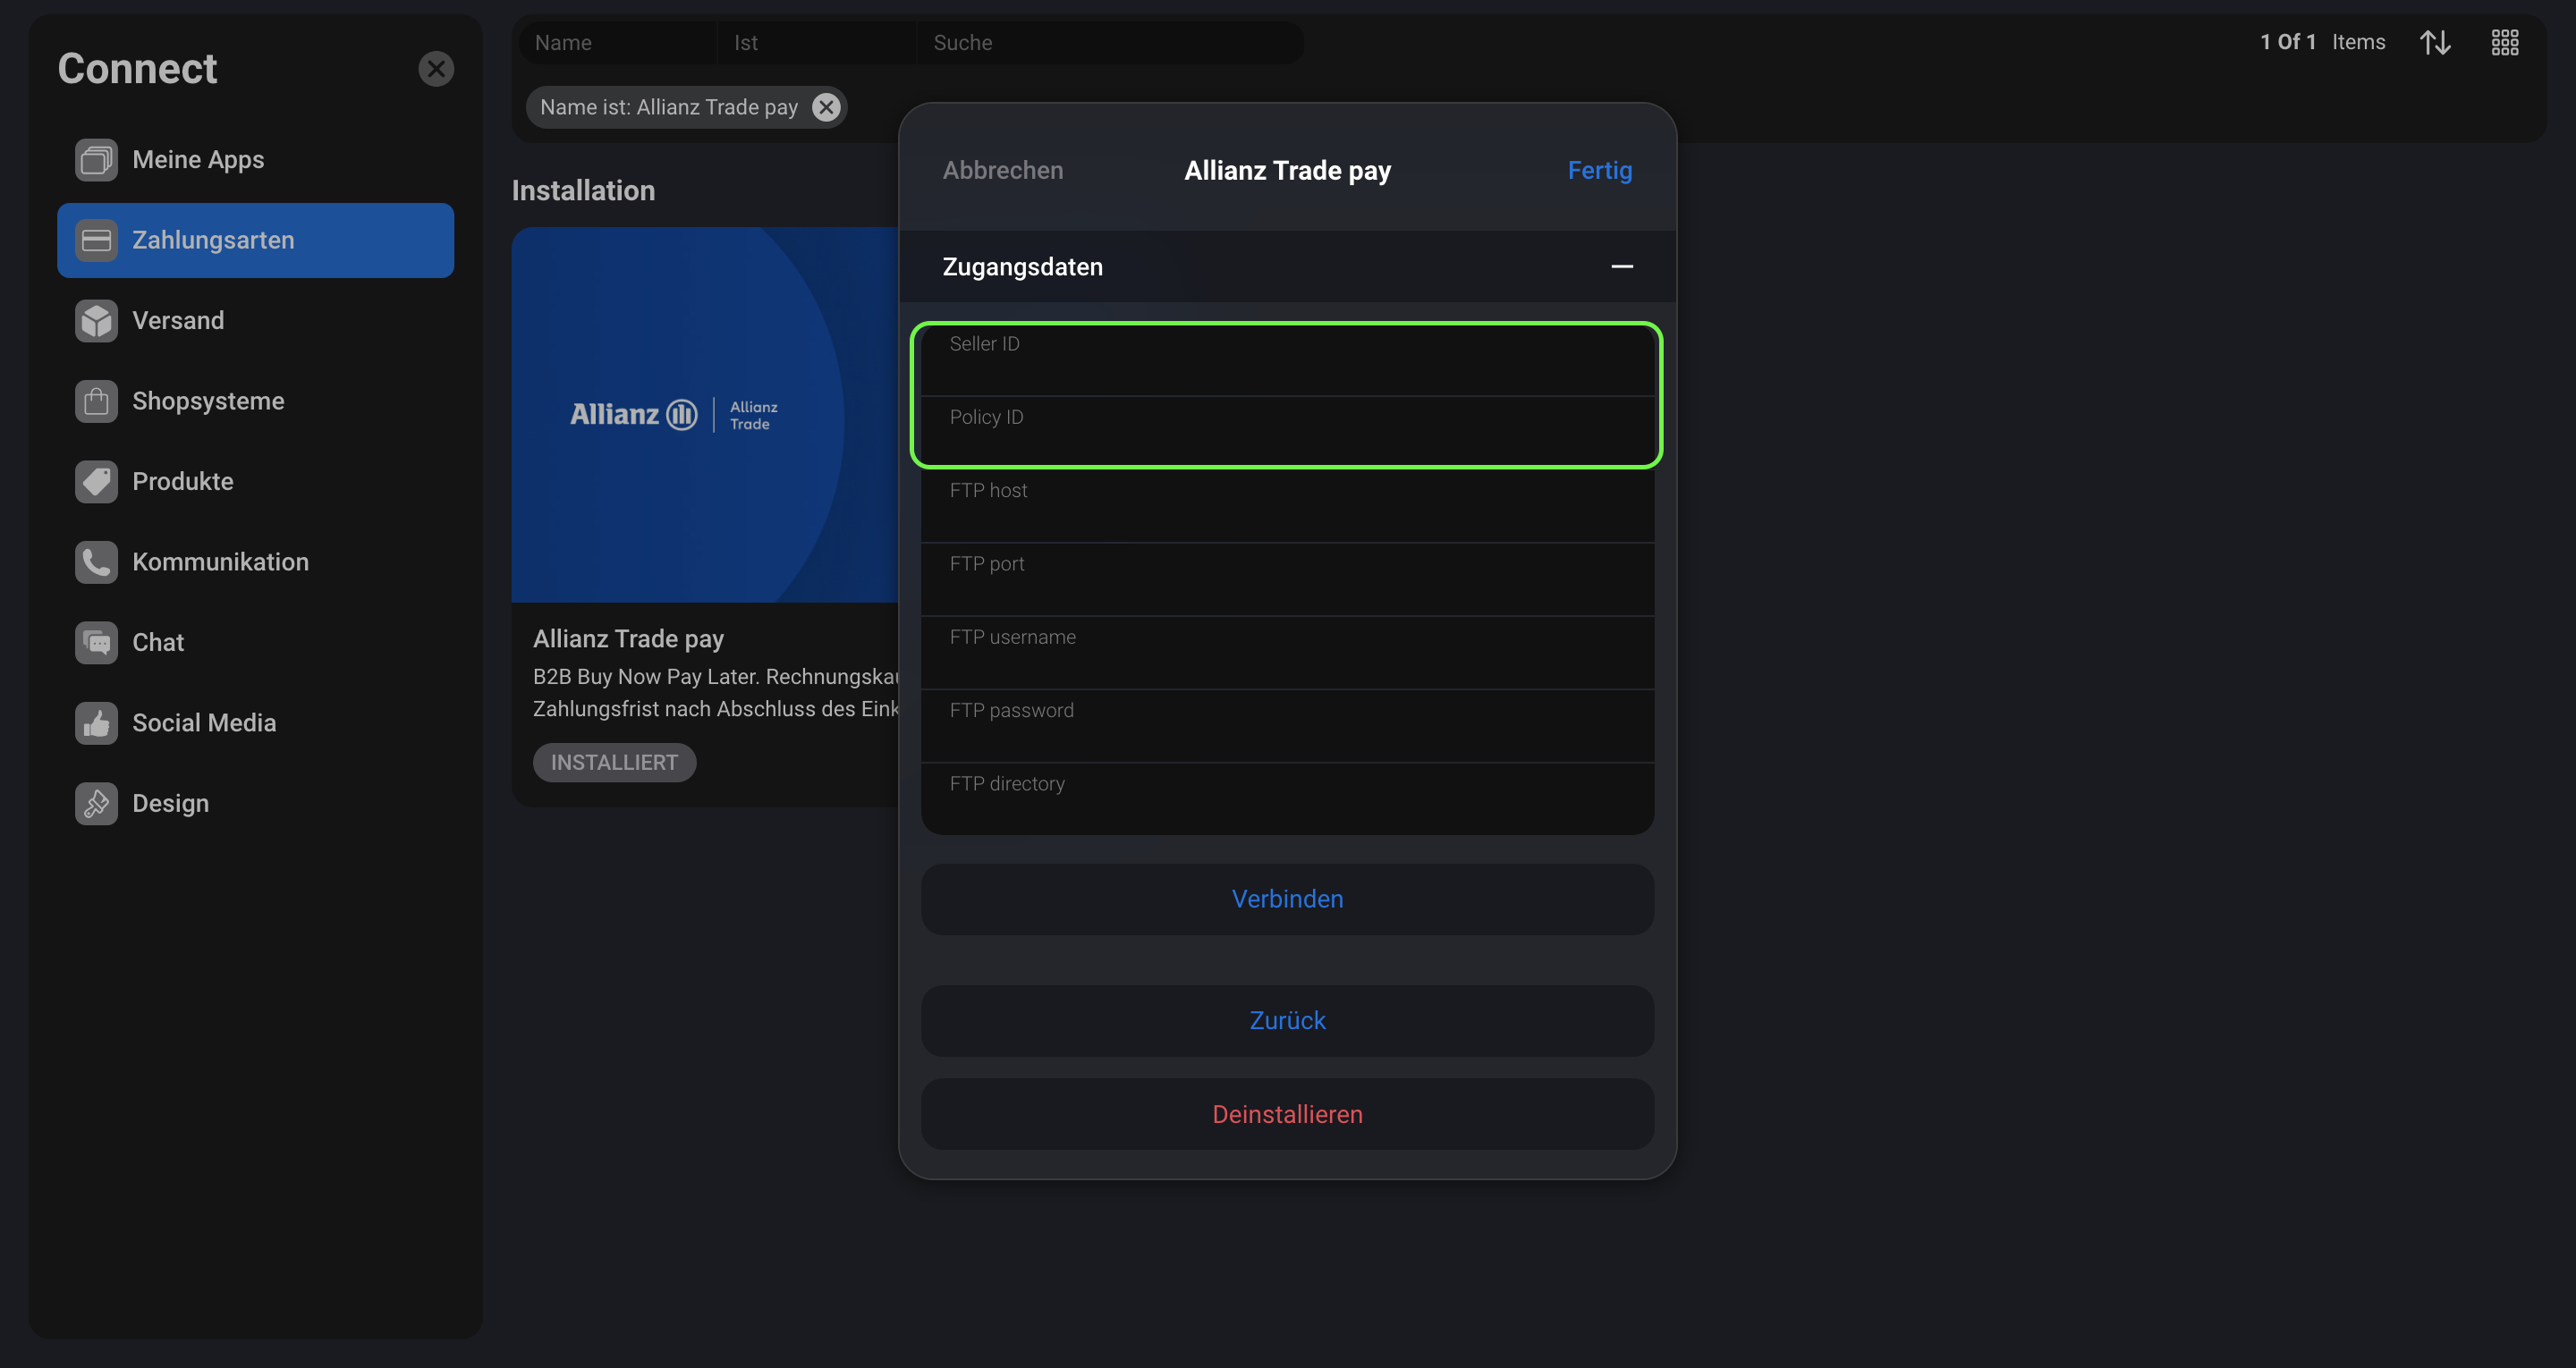Select the Social Media label
This screenshot has width=2576, height=1368.
click(x=204, y=724)
